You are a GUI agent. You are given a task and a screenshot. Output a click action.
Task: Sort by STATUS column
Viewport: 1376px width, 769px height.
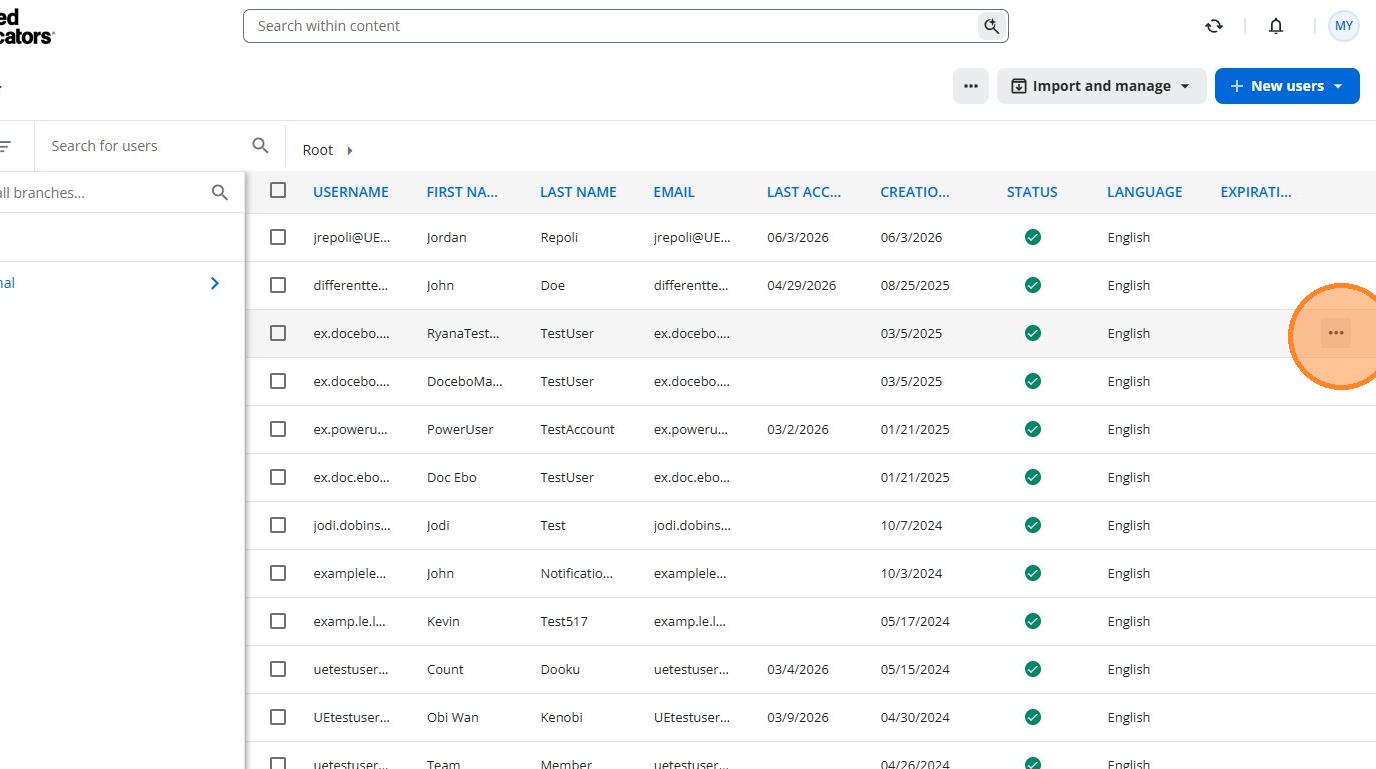tap(1032, 192)
